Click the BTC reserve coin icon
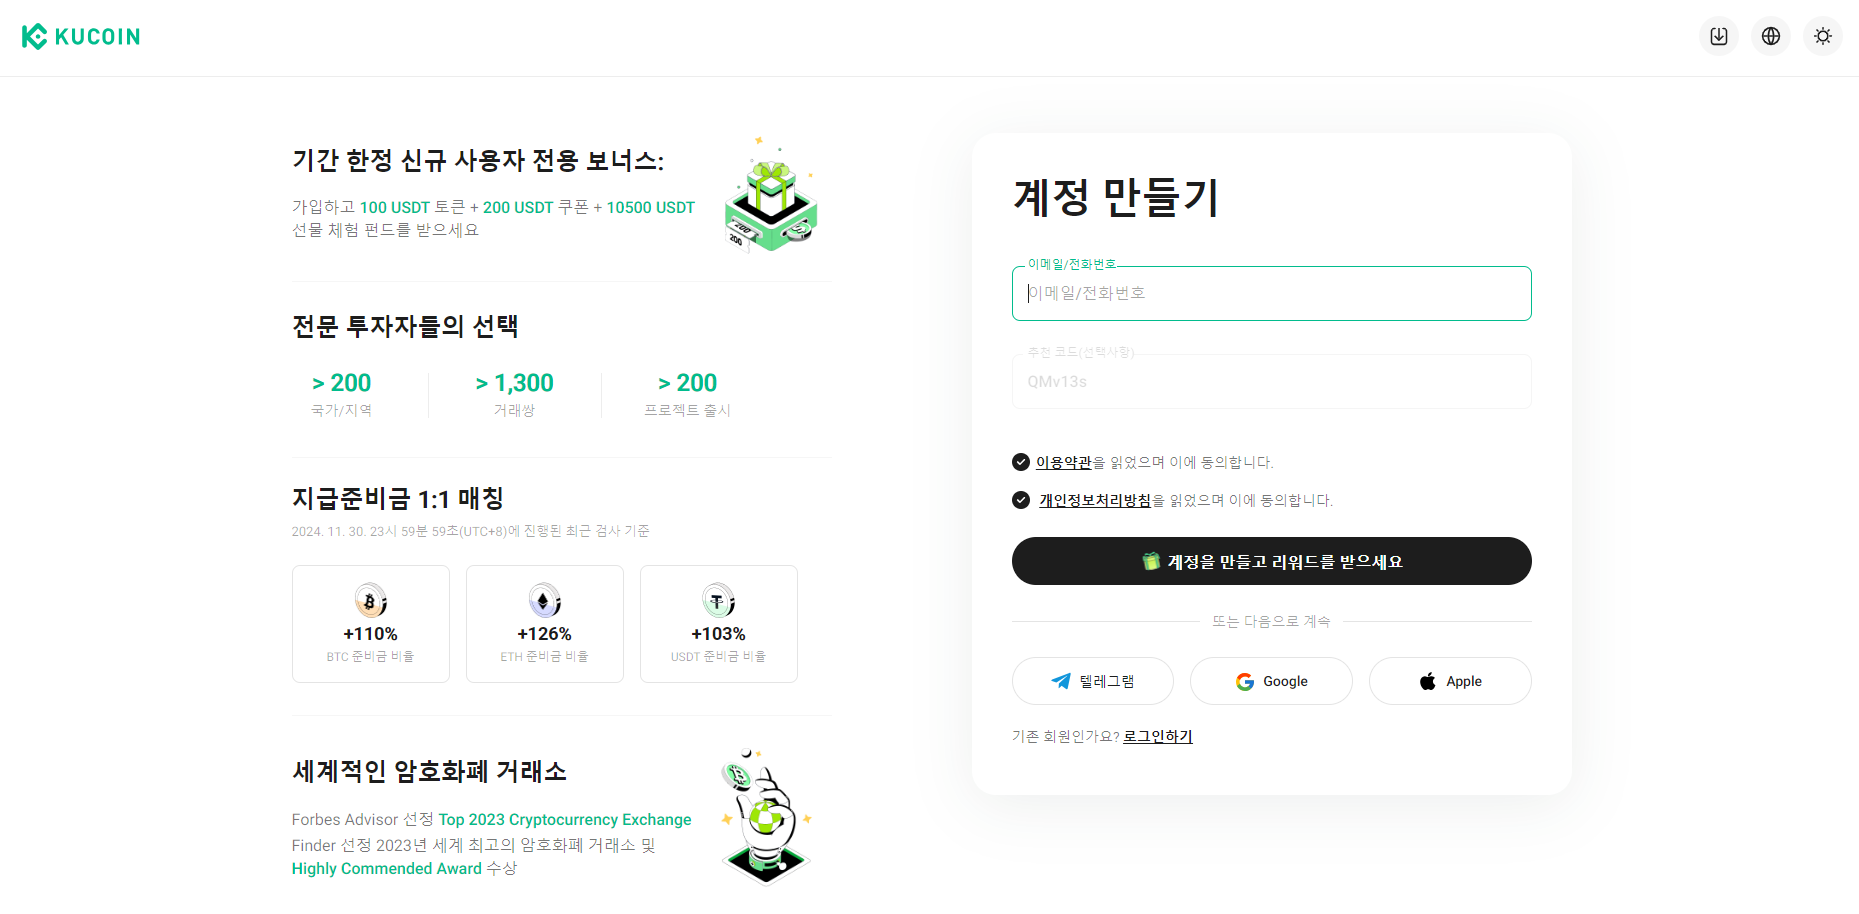This screenshot has width=1859, height=914. [371, 601]
